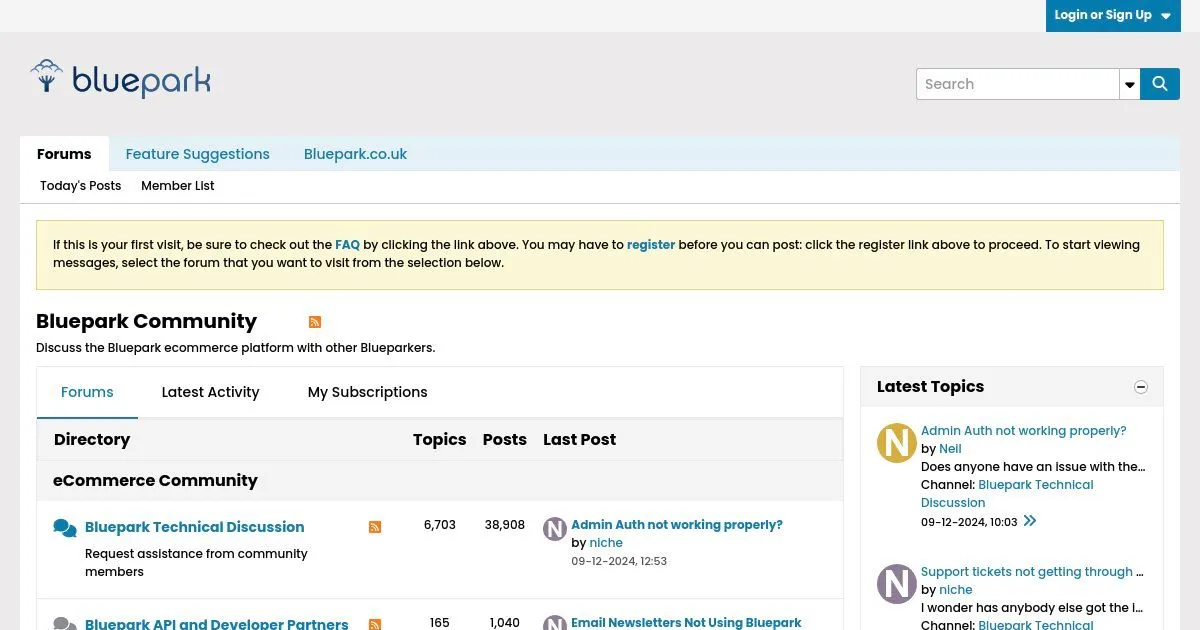Open the search options dropdown arrow
This screenshot has width=1200, height=630.
tap(1130, 84)
